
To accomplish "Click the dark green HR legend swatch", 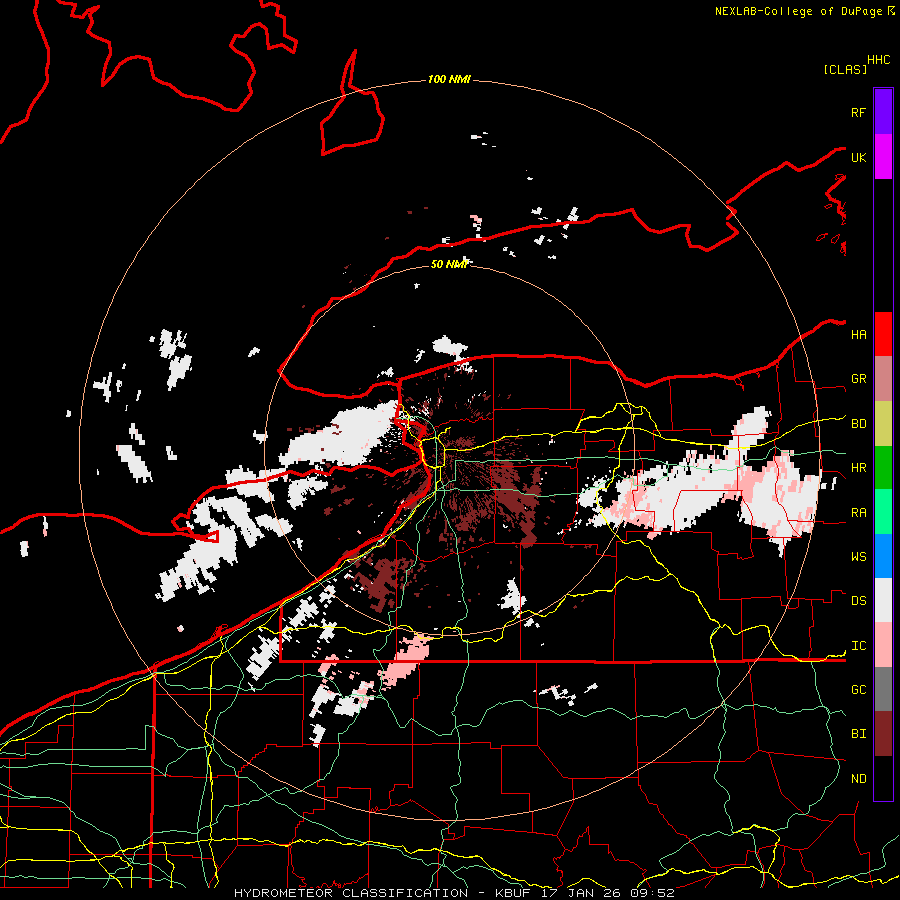I will pos(883,468).
